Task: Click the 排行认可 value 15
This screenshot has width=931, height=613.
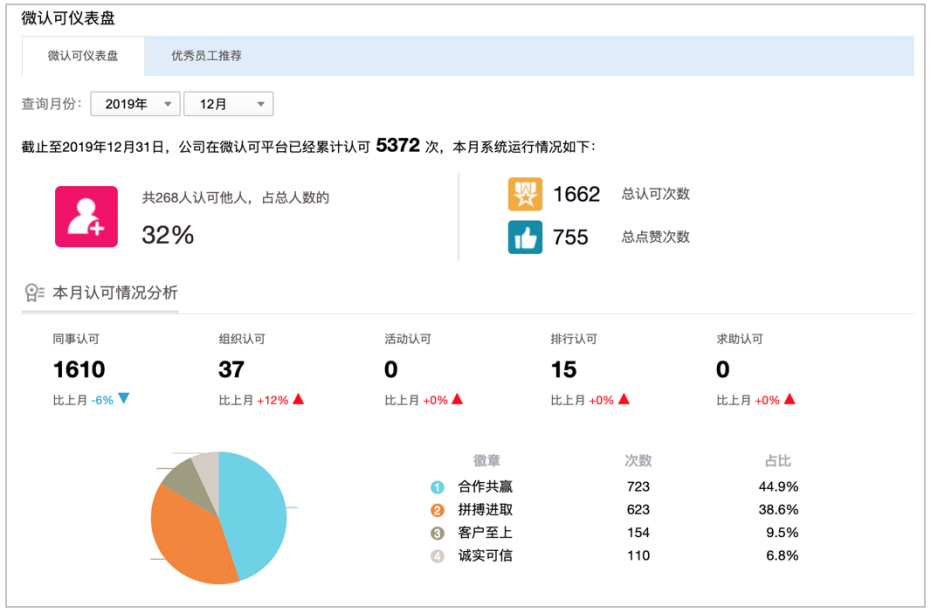Action: coord(563,369)
